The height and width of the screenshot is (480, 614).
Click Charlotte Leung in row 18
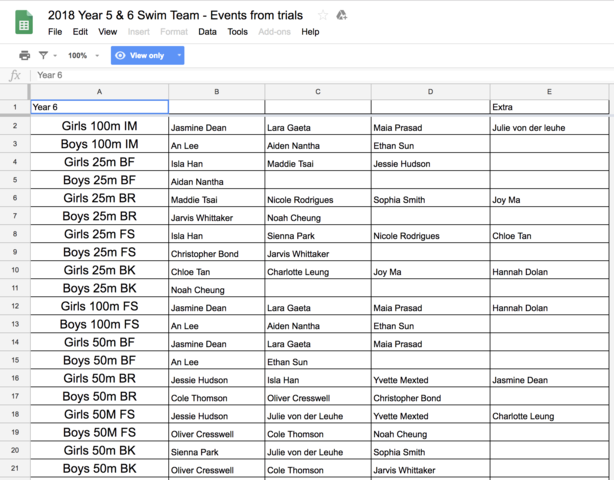pos(549,414)
